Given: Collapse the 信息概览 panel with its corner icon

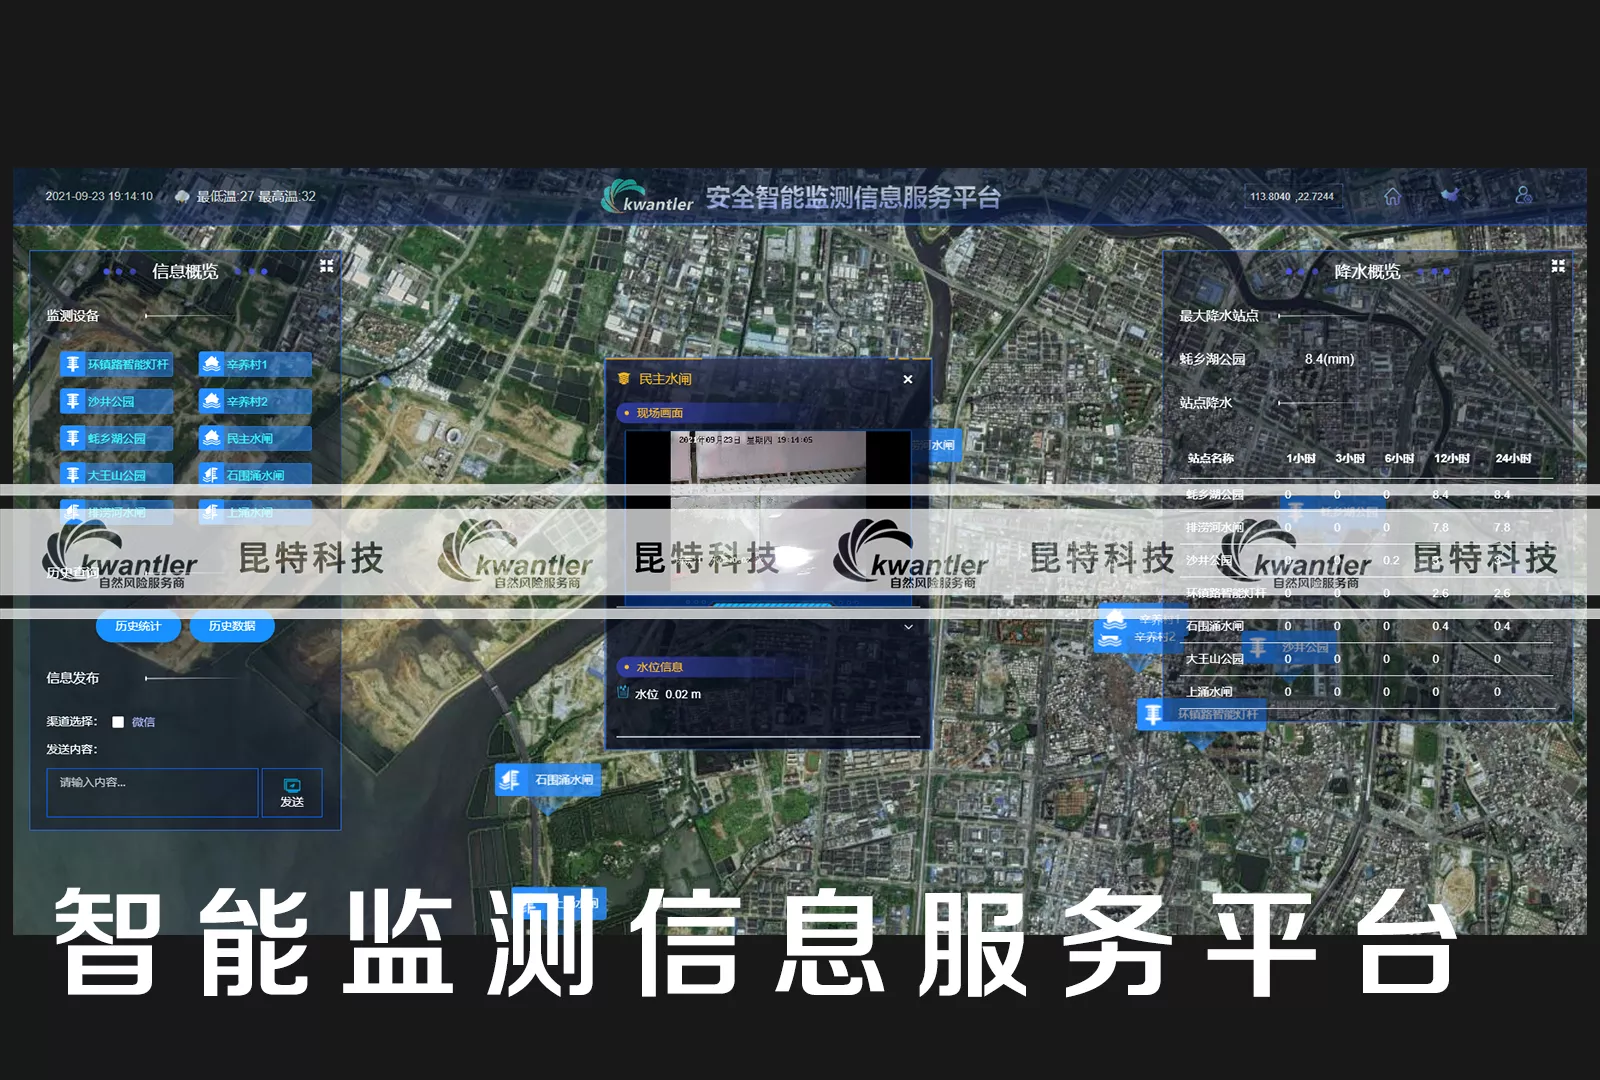Looking at the screenshot, I should click(x=326, y=266).
